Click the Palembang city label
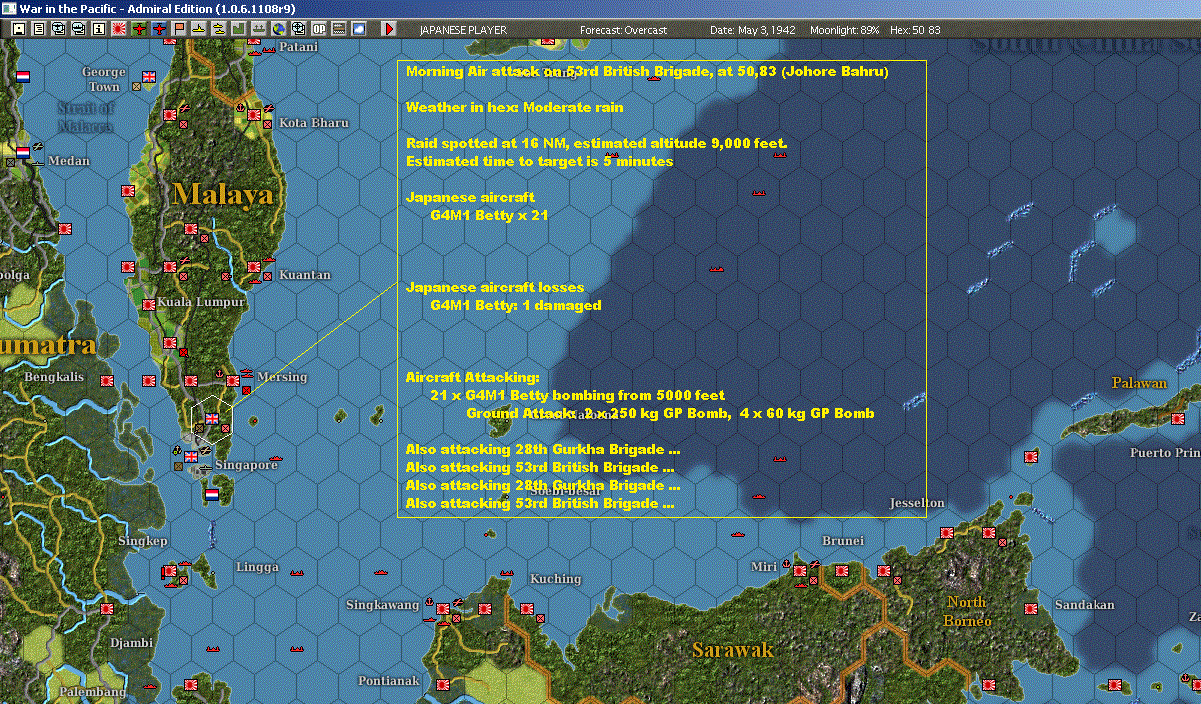Screen dimensions: 1201x704 93,692
